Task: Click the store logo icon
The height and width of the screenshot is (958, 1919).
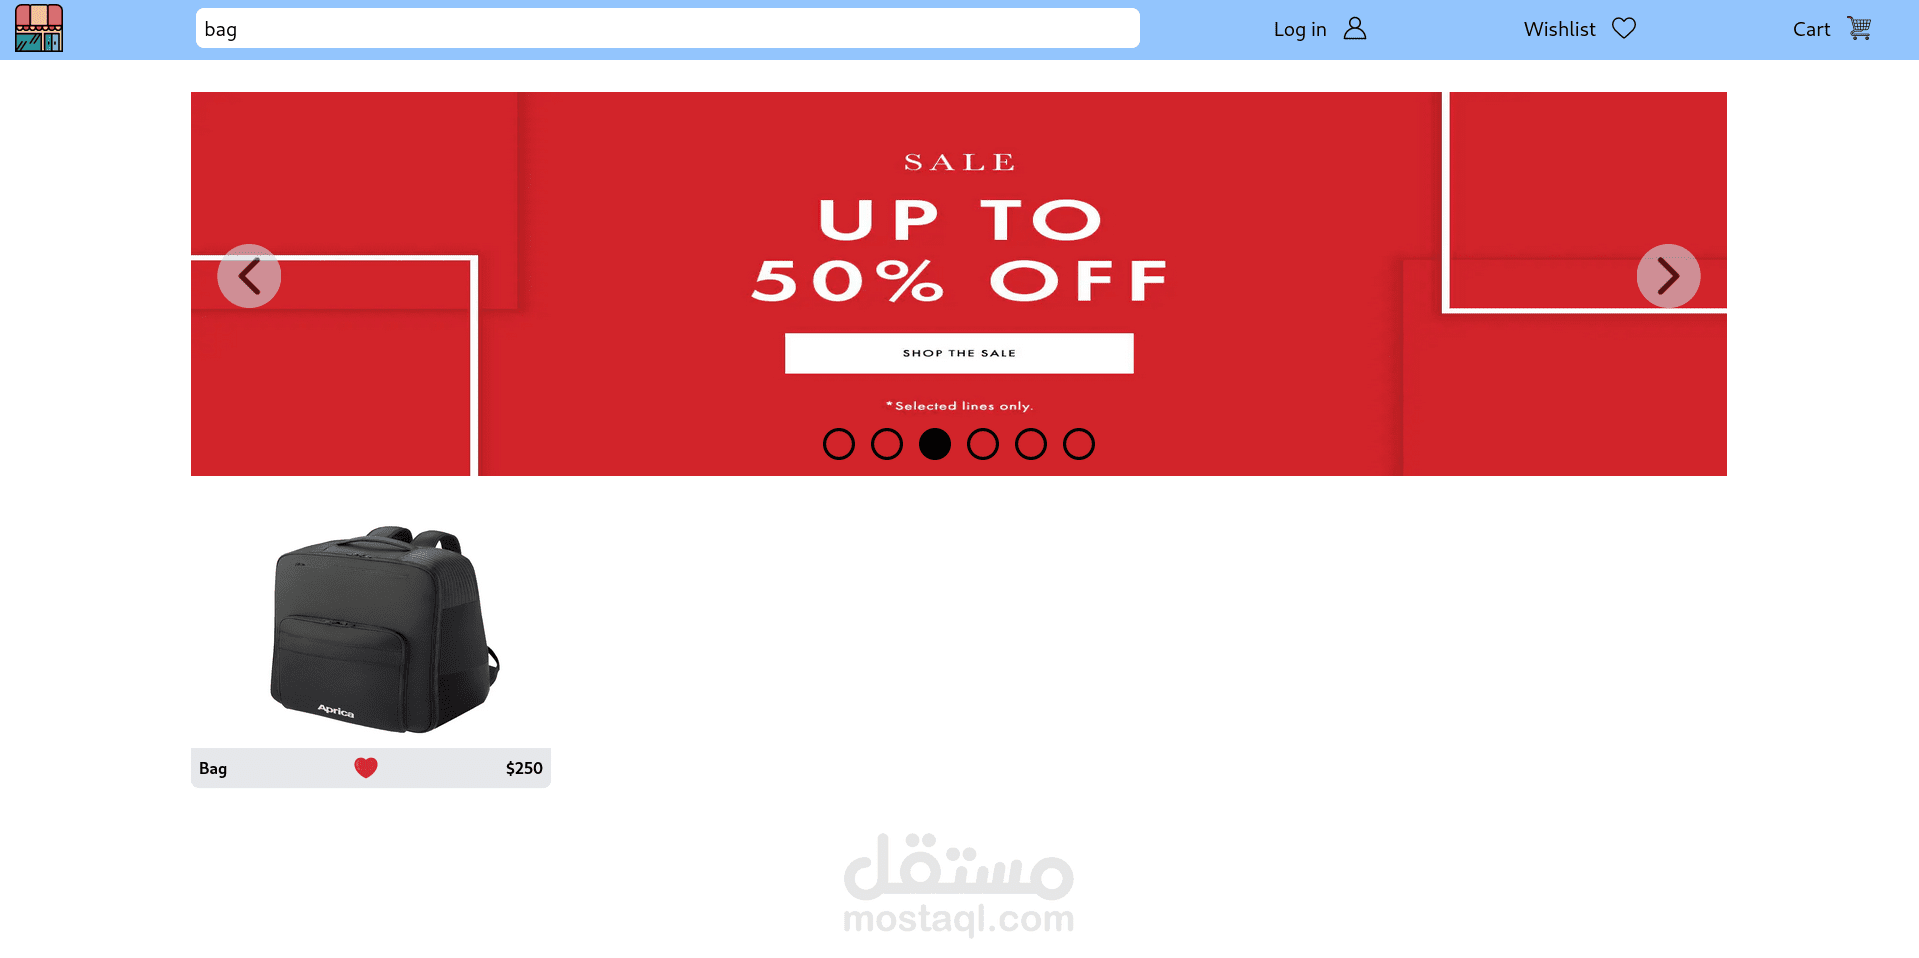Action: [x=39, y=28]
